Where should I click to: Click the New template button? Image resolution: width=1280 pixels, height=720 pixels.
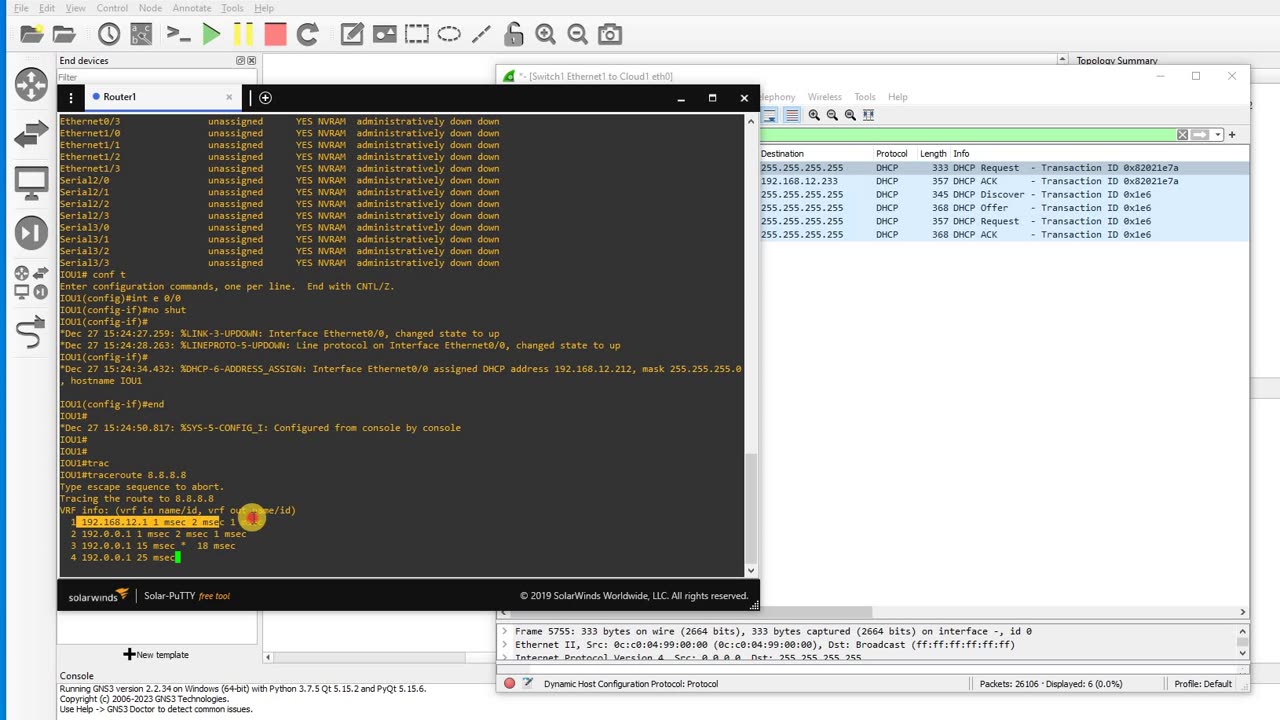(156, 654)
